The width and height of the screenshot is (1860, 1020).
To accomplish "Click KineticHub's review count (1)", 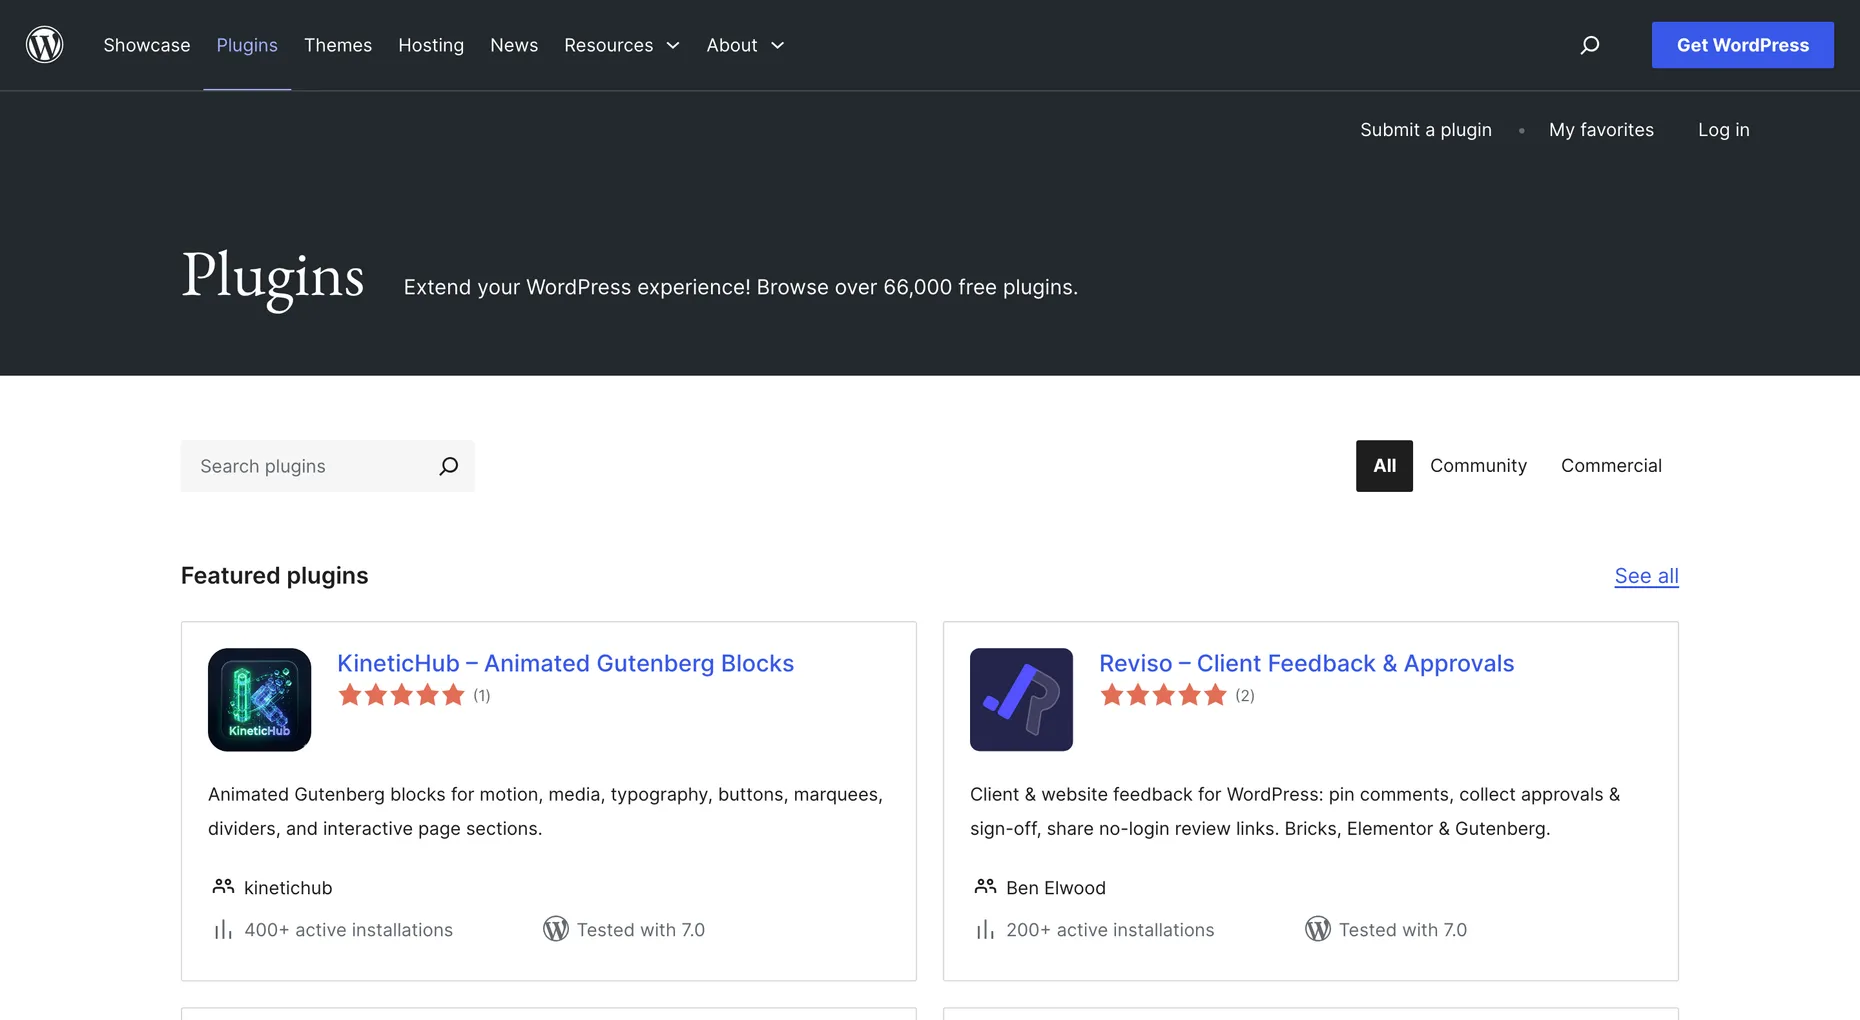I will (x=482, y=695).
